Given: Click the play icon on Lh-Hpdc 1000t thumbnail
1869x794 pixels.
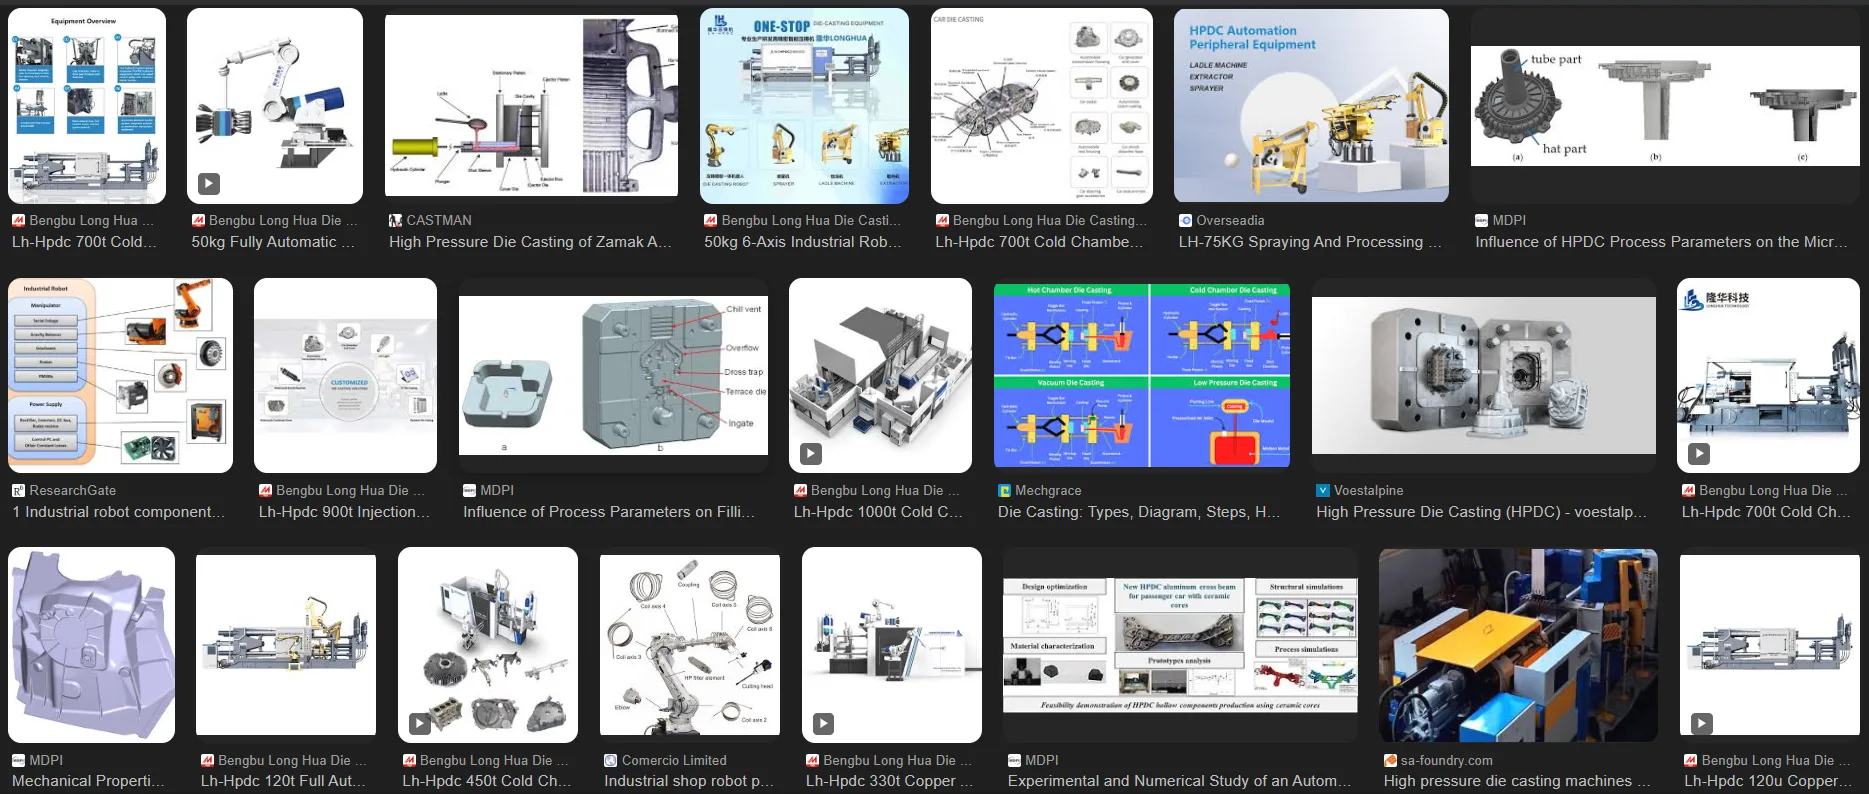Looking at the screenshot, I should point(810,454).
